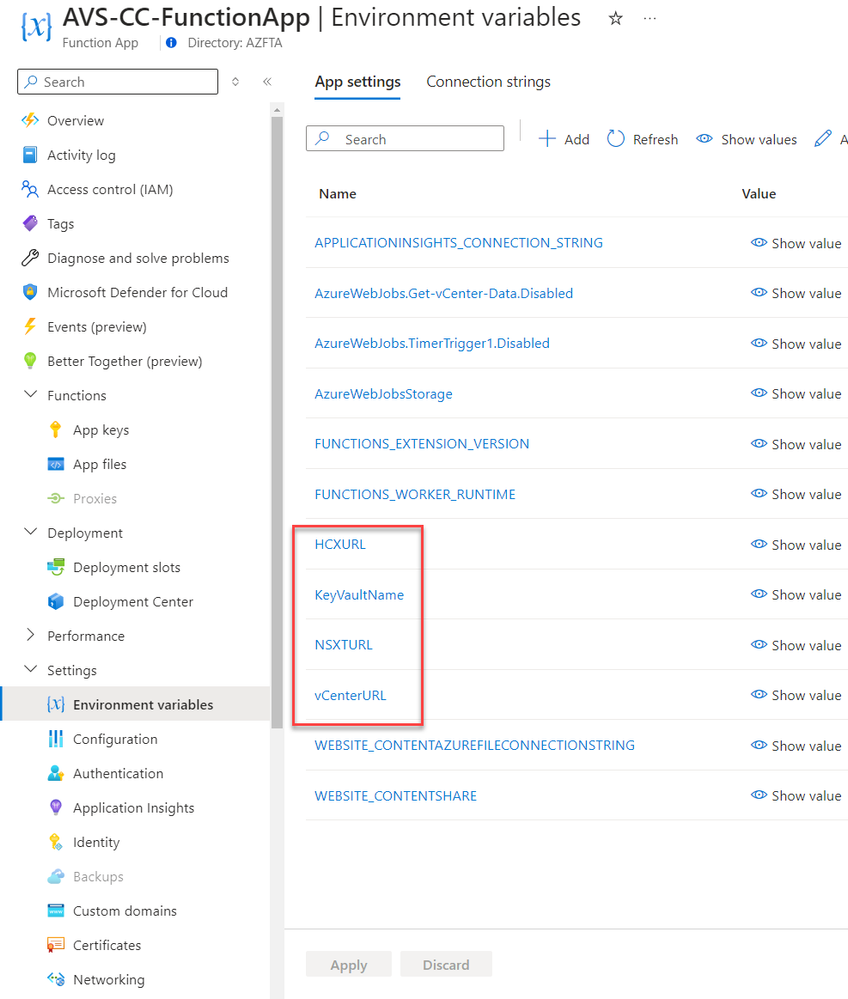The width and height of the screenshot is (848, 999).
Task: Open APPLICATIONINSIGHTS_CONNECTION_STRING setting
Action: click(459, 243)
